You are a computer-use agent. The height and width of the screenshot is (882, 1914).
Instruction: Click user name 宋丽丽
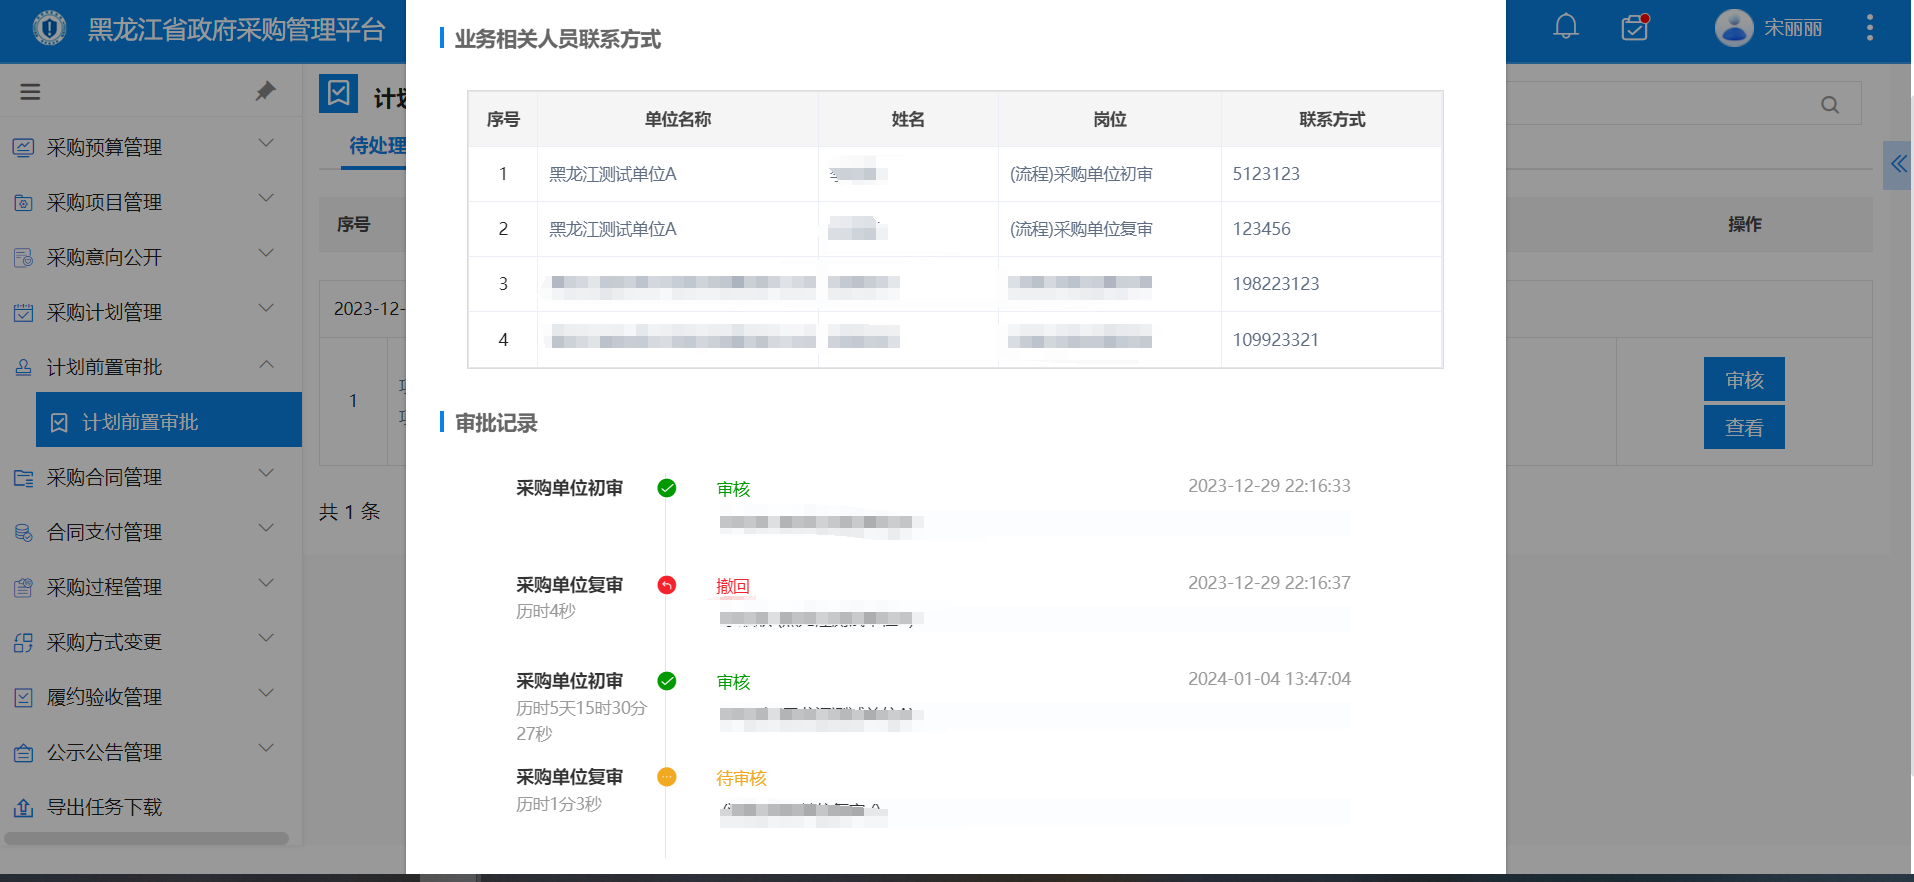click(1793, 28)
